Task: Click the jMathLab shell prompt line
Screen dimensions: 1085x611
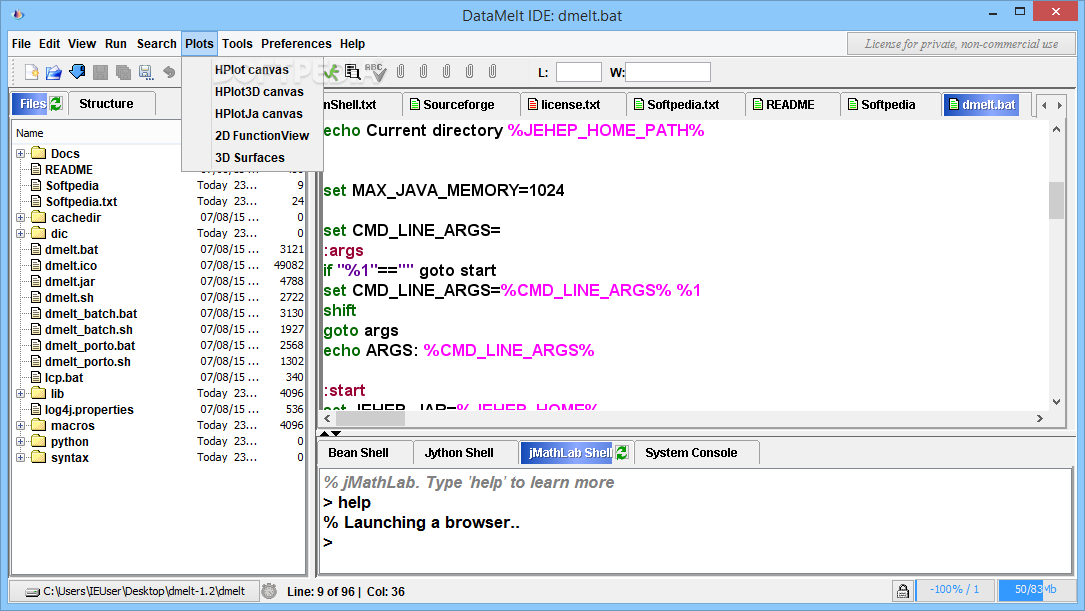Action: pos(695,542)
